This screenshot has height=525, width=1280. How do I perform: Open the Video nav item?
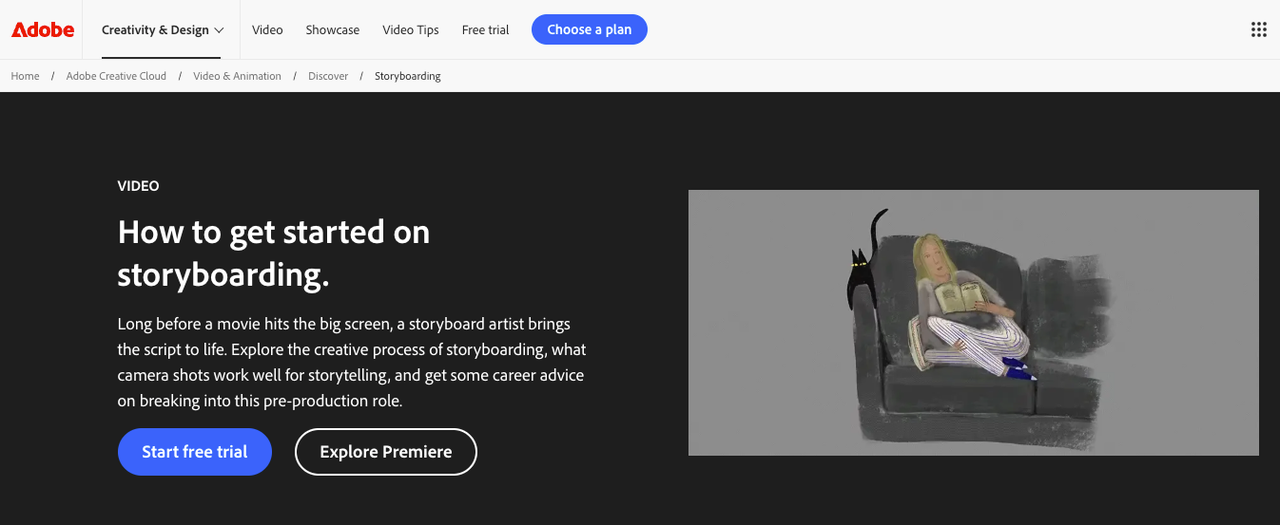pyautogui.click(x=267, y=30)
